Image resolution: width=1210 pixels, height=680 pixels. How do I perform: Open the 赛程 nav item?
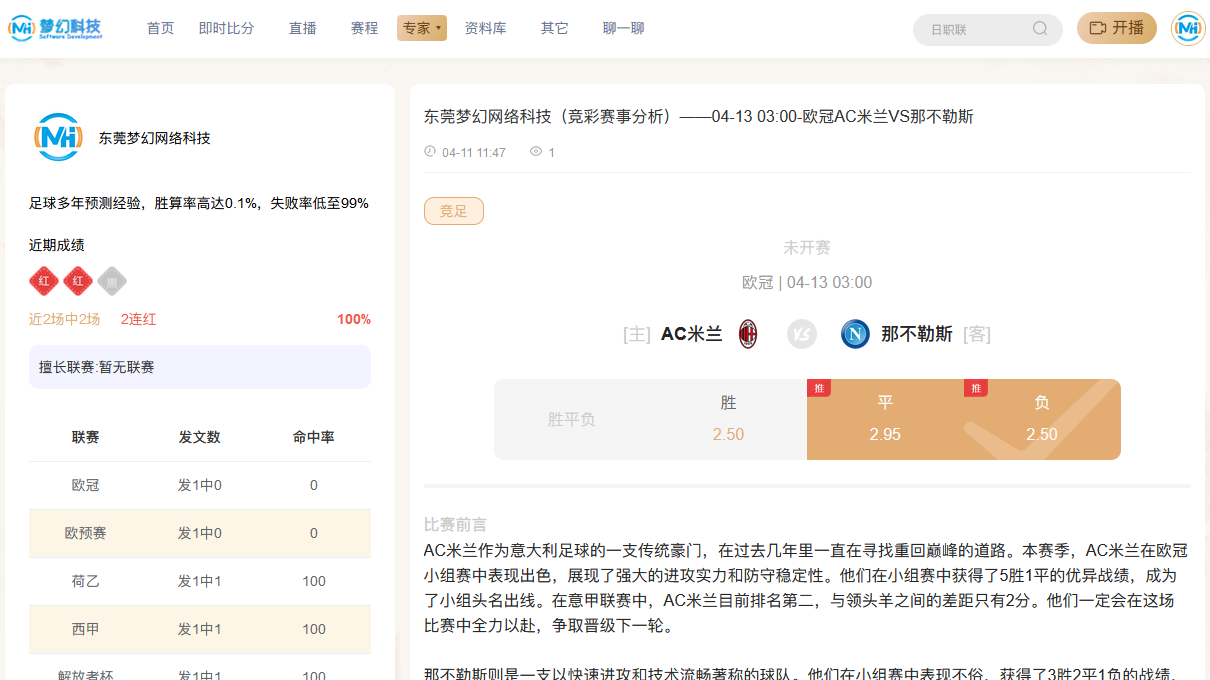(x=365, y=28)
